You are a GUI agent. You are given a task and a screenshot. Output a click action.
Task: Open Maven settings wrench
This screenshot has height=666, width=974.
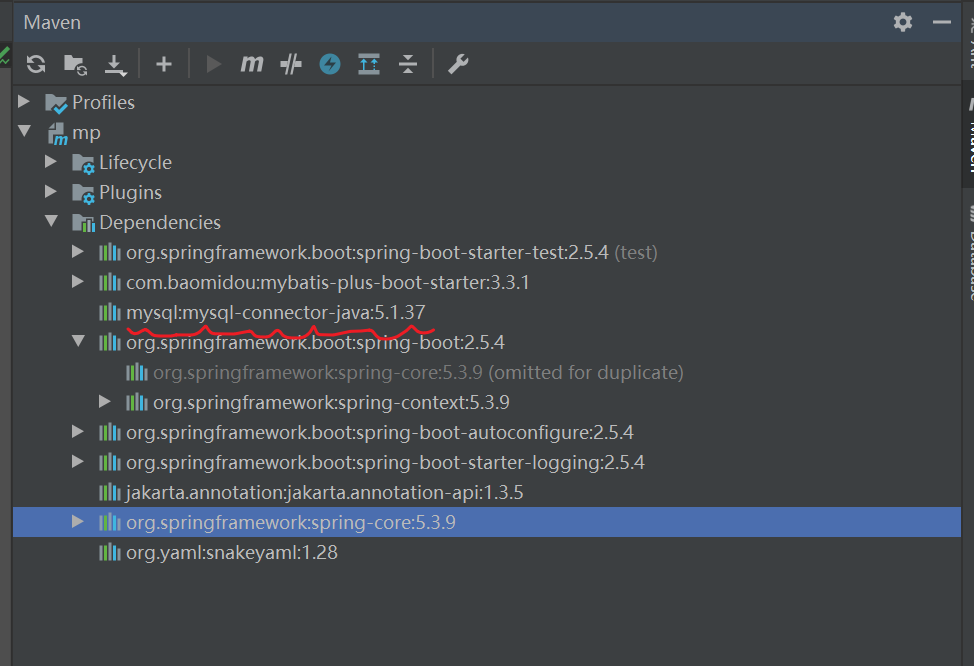pos(458,64)
